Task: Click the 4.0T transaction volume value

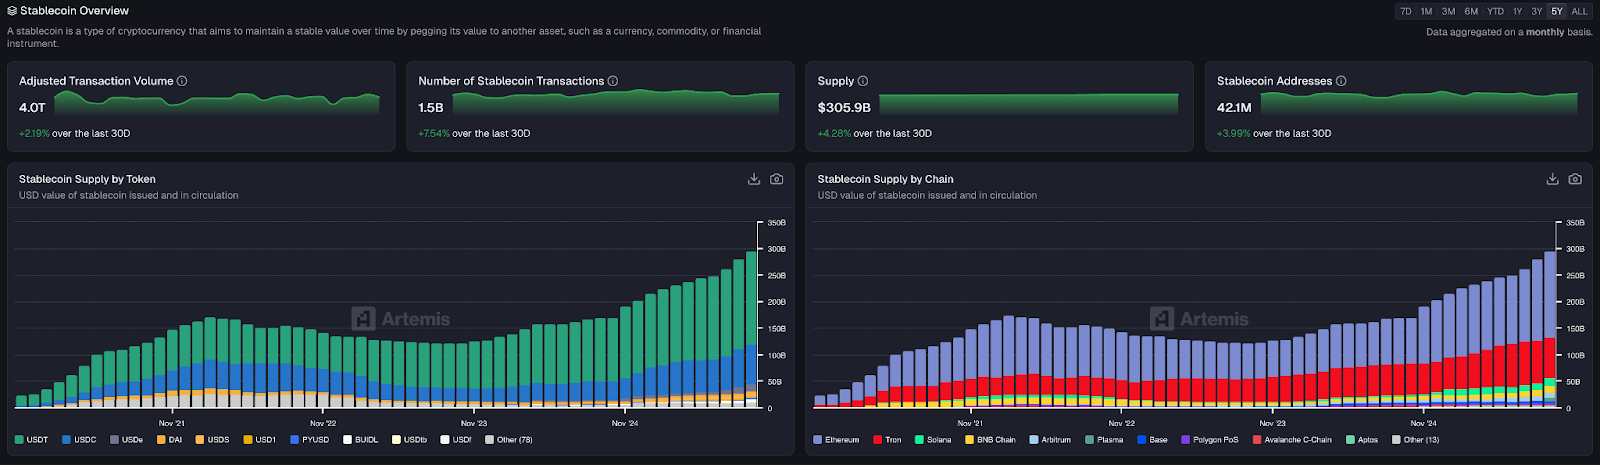Action: pos(32,107)
